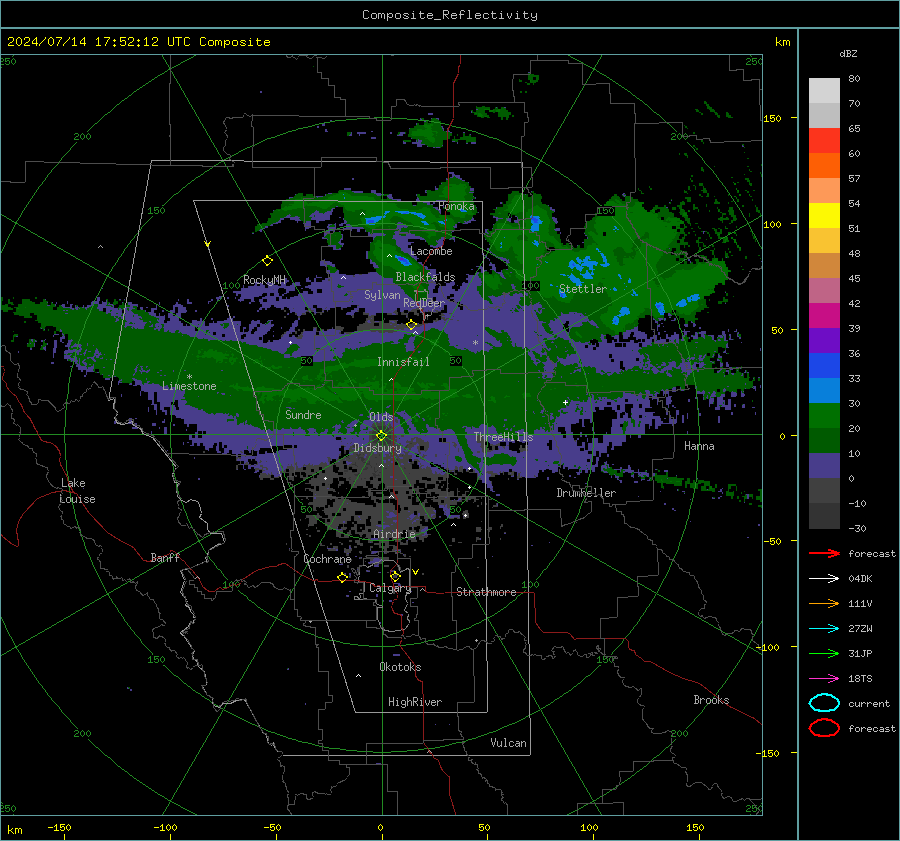Select the 36 dBZ blue swatch
The width and height of the screenshot is (900, 841).
point(824,365)
